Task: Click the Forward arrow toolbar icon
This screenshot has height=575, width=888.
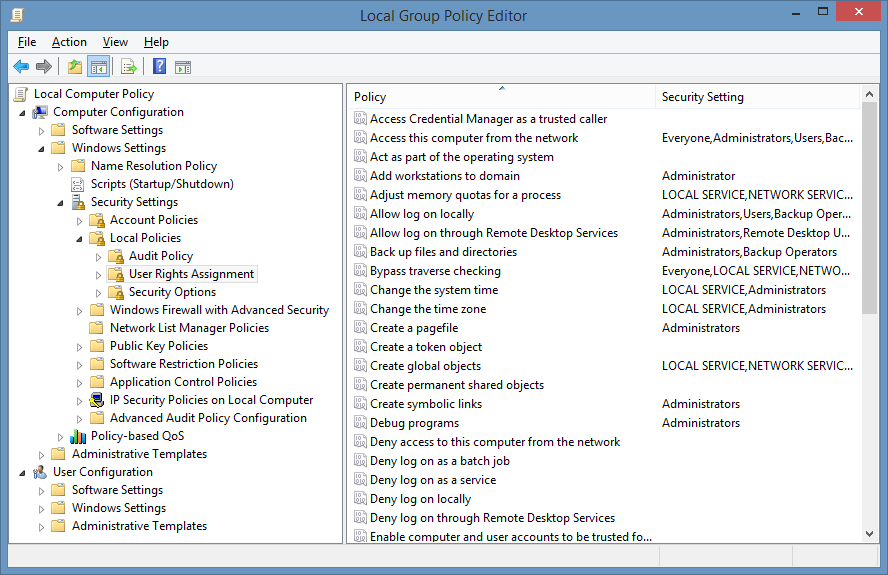Action: coord(44,67)
